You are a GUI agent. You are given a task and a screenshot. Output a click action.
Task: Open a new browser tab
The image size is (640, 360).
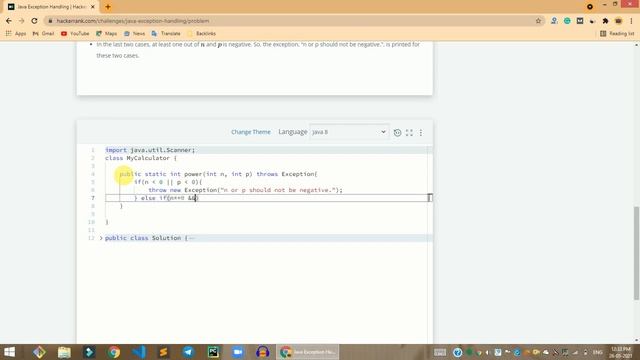coord(108,7)
